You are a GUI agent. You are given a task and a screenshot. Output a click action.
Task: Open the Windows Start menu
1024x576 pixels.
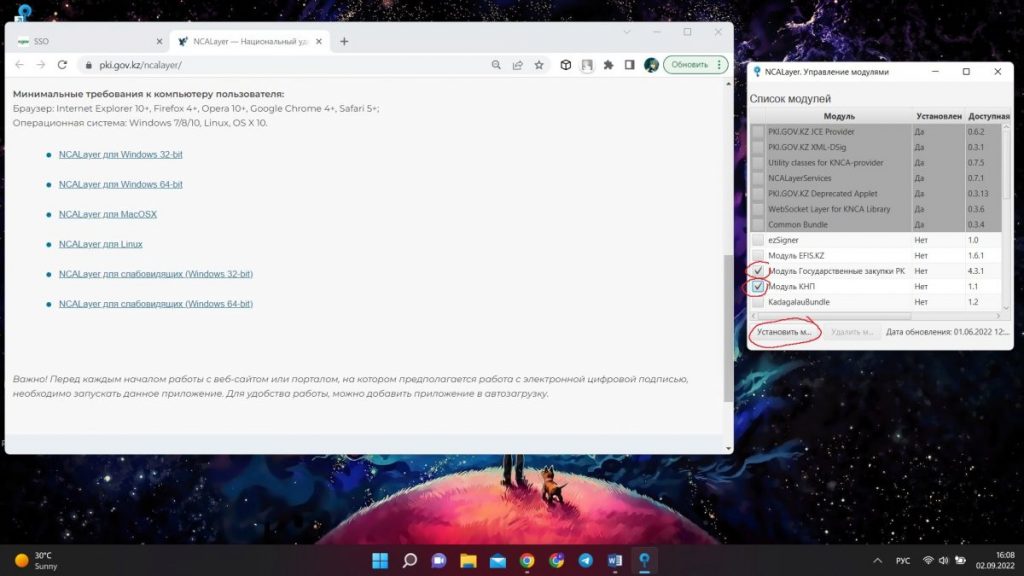tap(380, 560)
